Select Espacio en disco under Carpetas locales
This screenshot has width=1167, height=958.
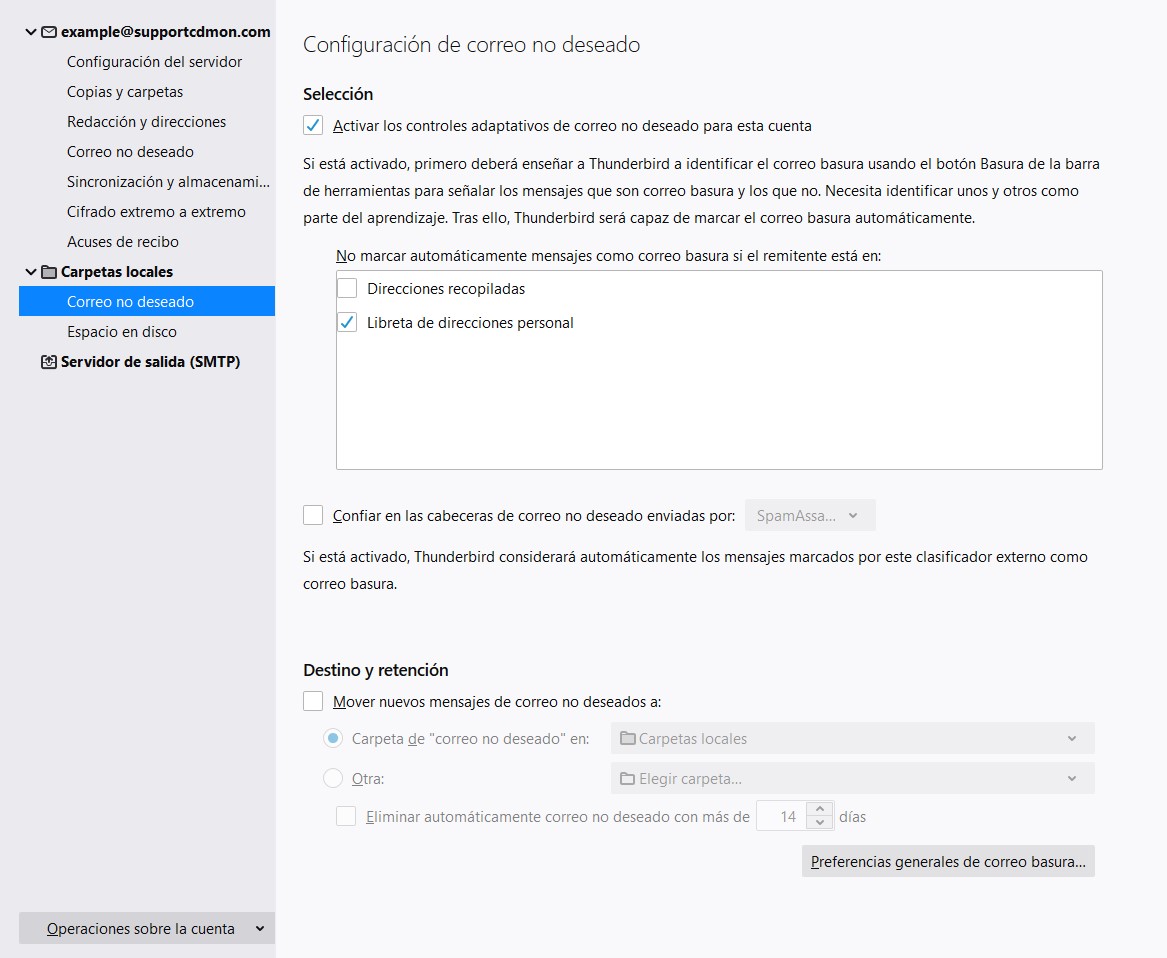point(122,332)
